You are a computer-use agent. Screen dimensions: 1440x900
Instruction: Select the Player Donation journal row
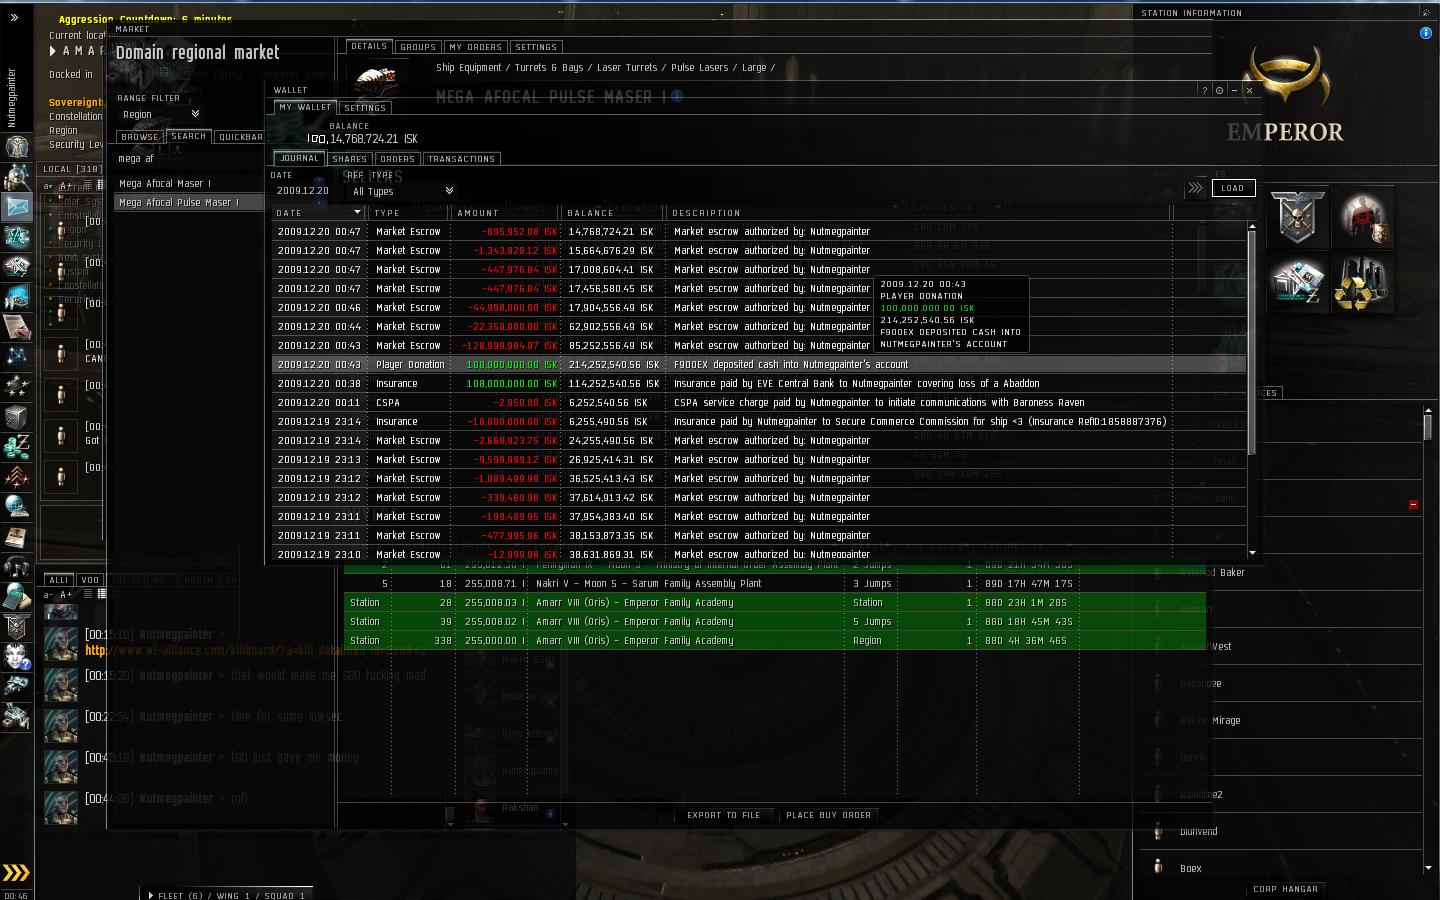tap(759, 365)
